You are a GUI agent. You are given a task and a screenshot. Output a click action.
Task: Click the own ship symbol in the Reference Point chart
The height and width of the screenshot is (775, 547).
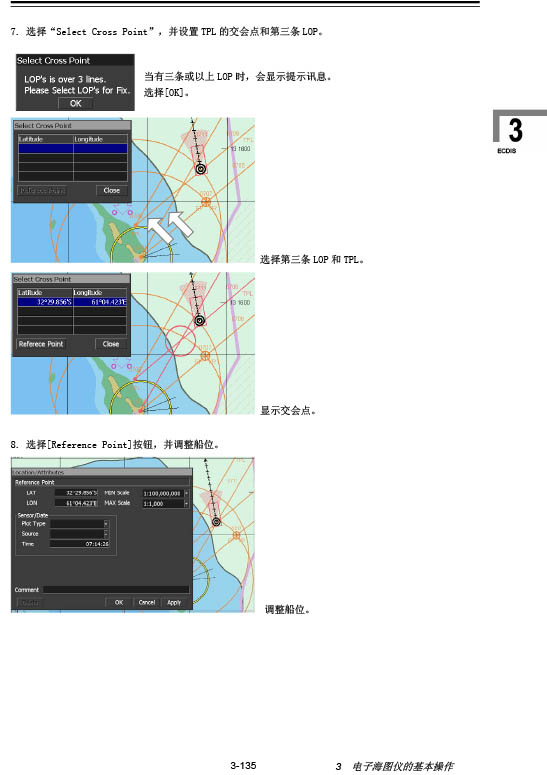point(216,522)
